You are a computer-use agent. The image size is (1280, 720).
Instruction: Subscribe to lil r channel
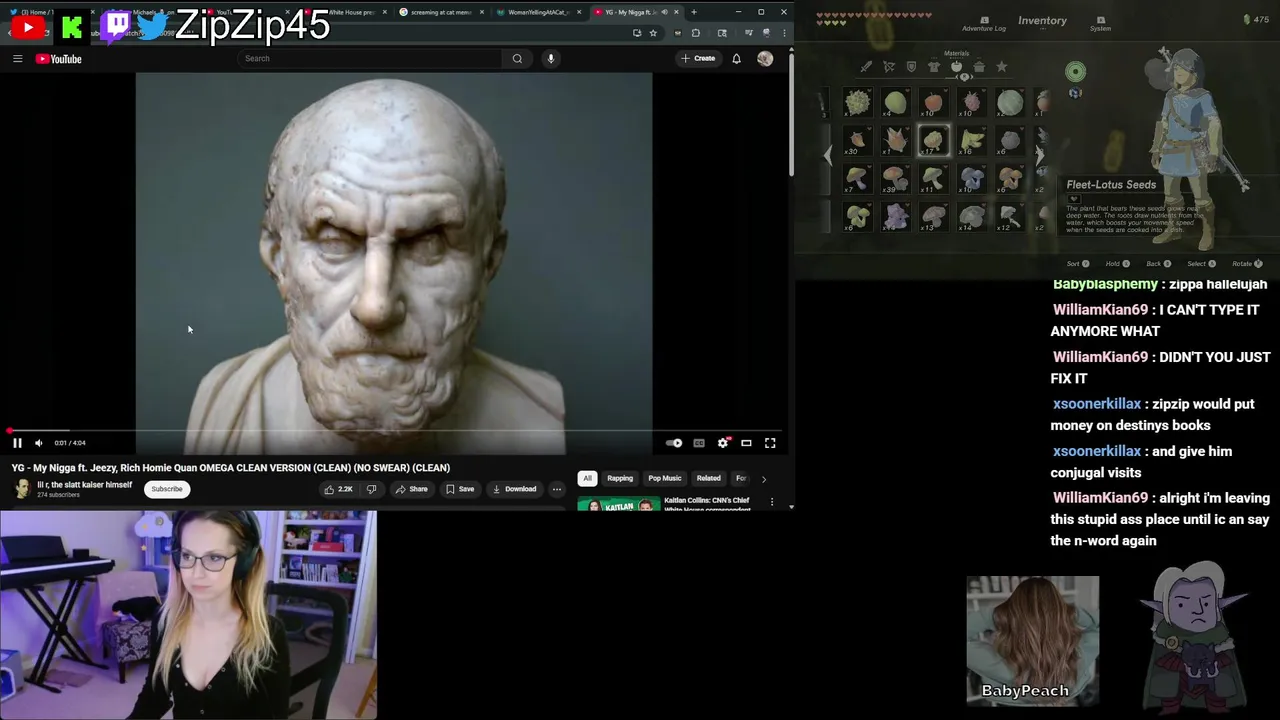167,489
